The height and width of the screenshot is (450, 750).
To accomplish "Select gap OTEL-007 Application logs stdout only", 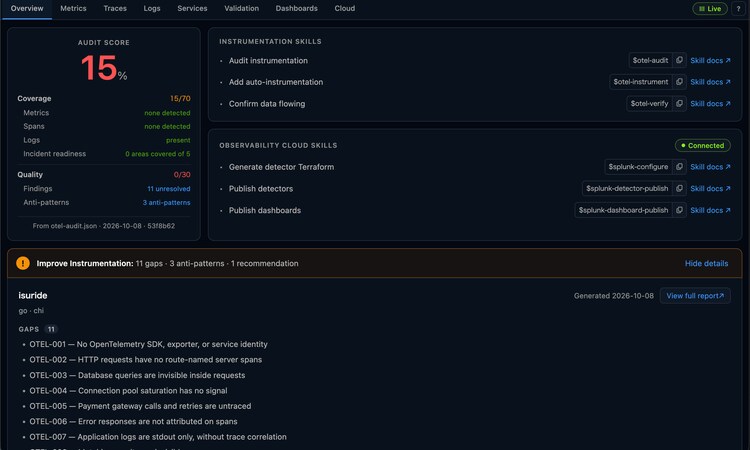I will (x=158, y=437).
